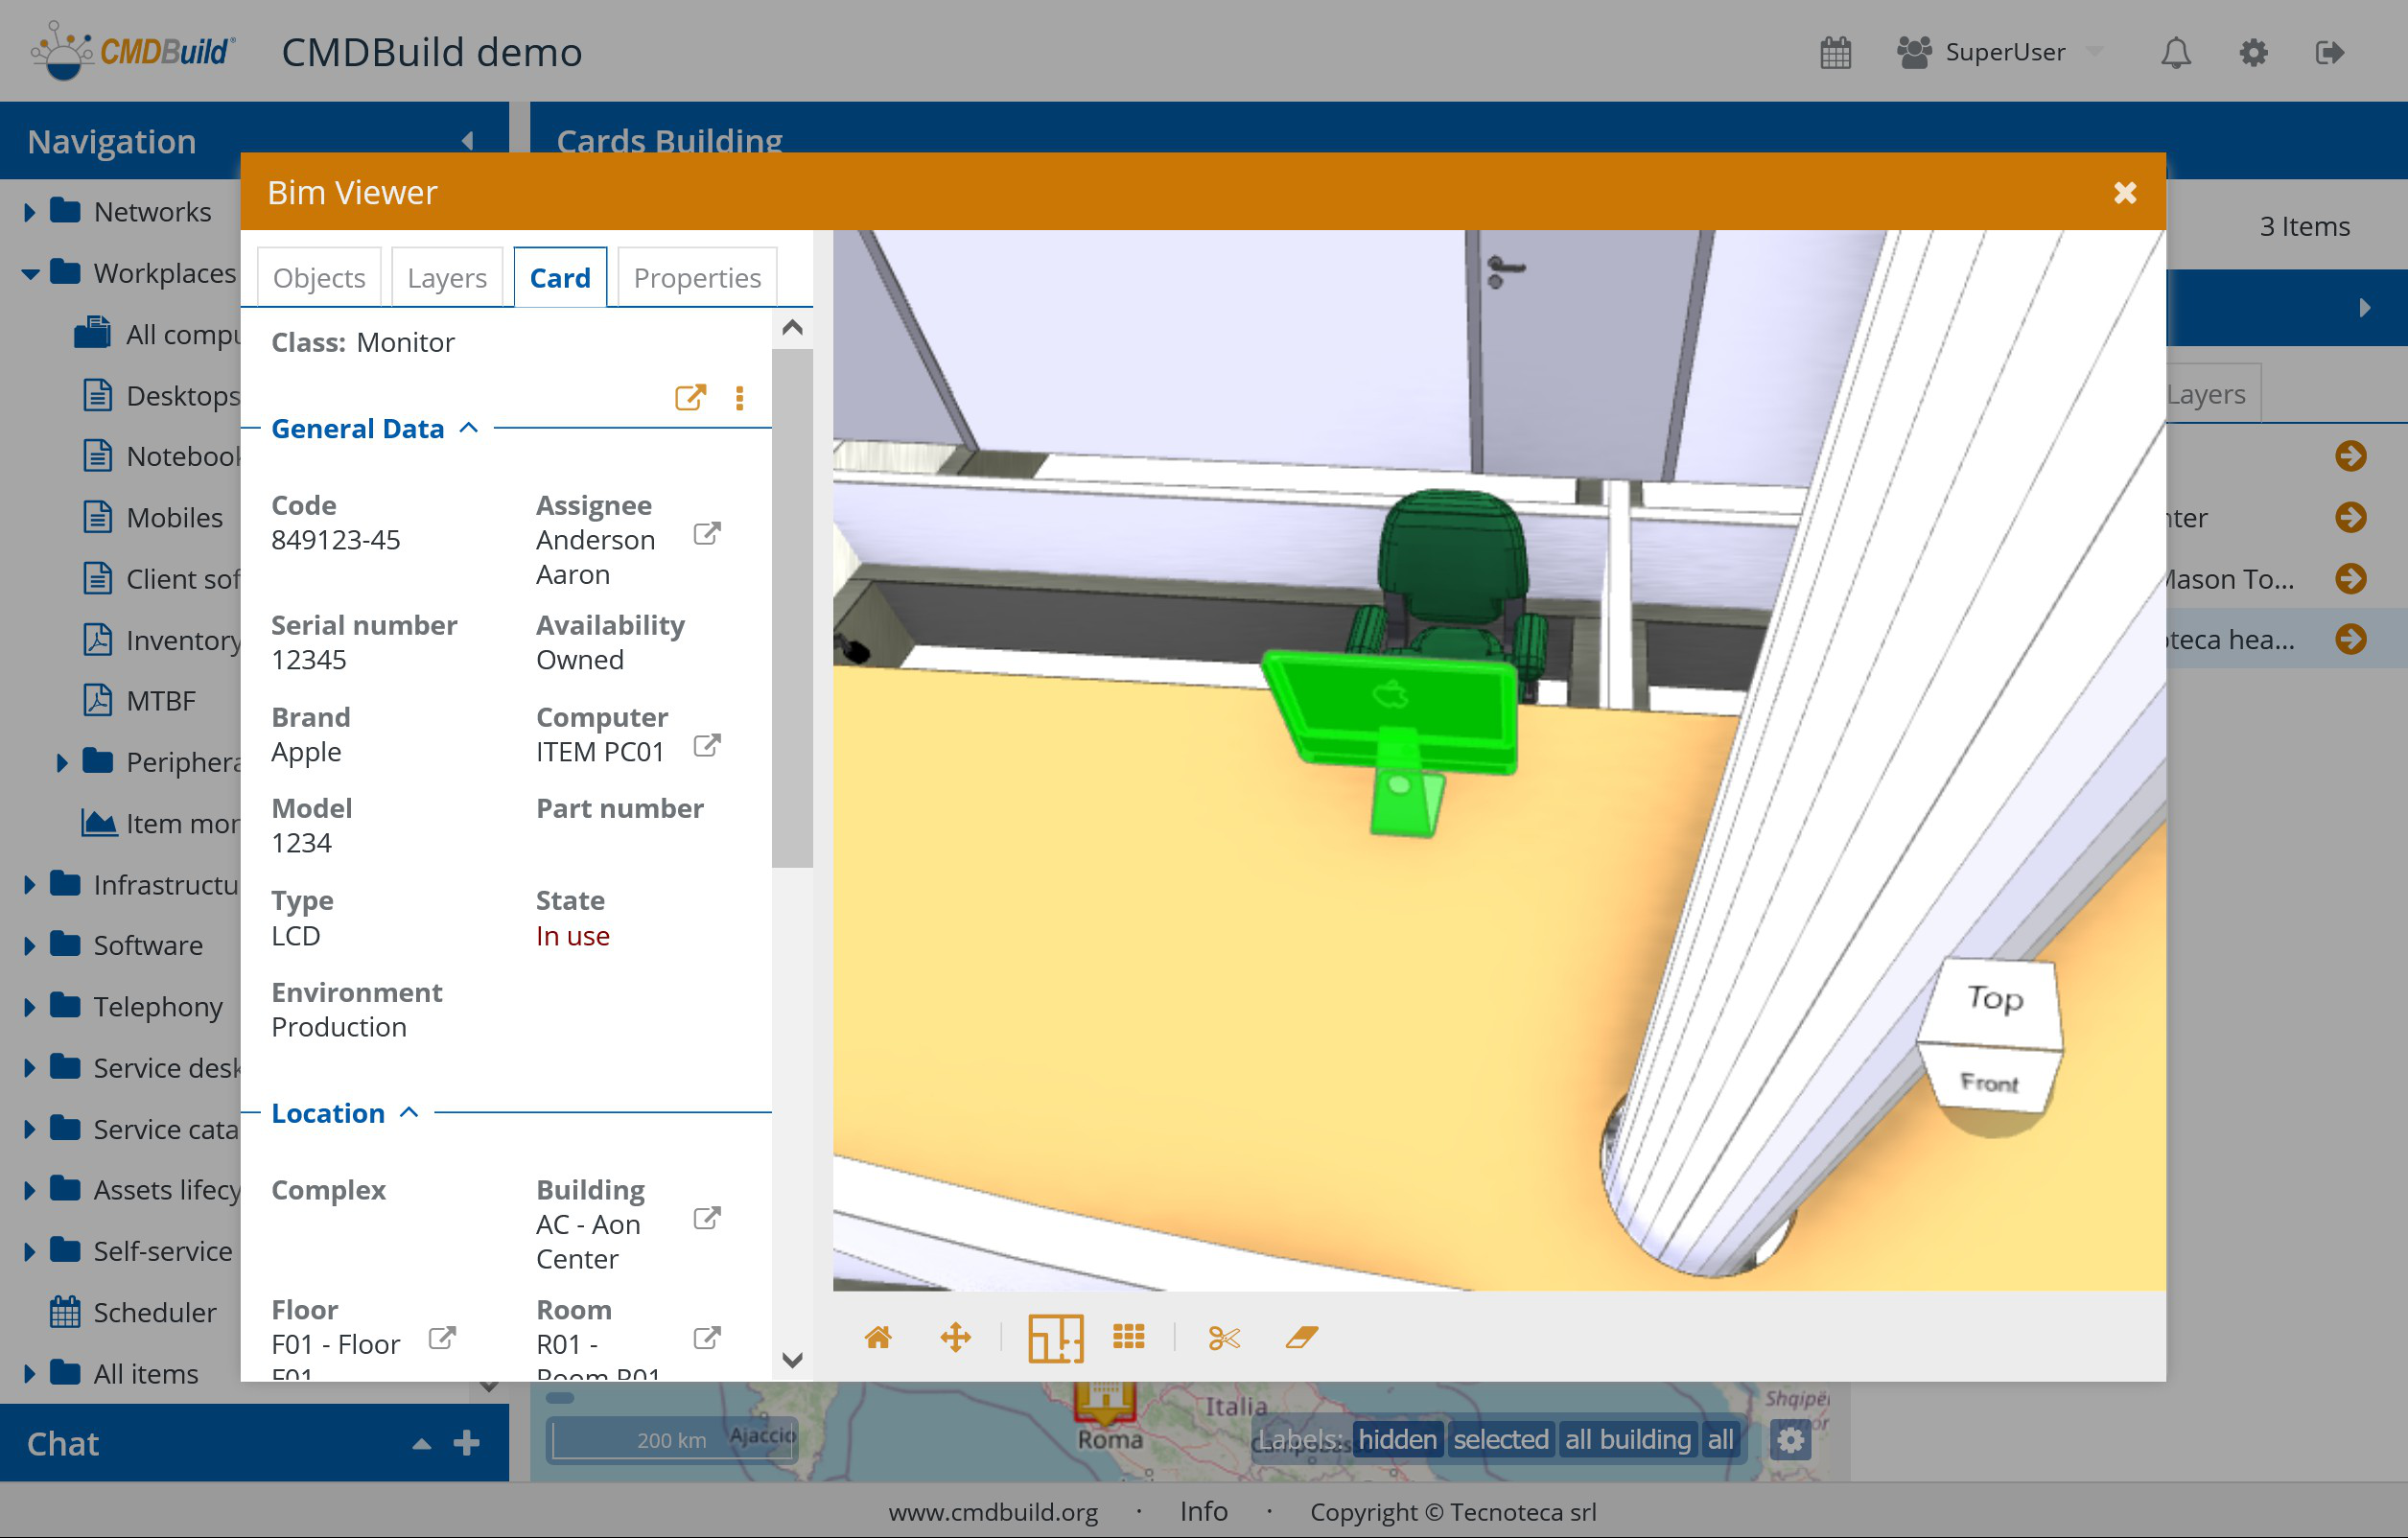The width and height of the screenshot is (2408, 1538).
Task: Open the Assignee Anderson Aaron reference link
Action: click(x=706, y=534)
